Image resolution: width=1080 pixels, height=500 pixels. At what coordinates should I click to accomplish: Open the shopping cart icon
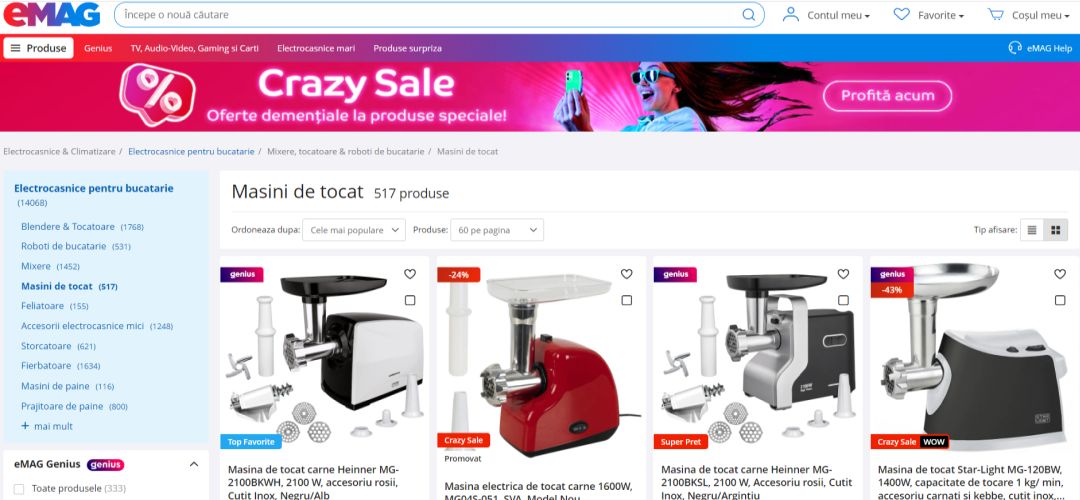coord(995,14)
